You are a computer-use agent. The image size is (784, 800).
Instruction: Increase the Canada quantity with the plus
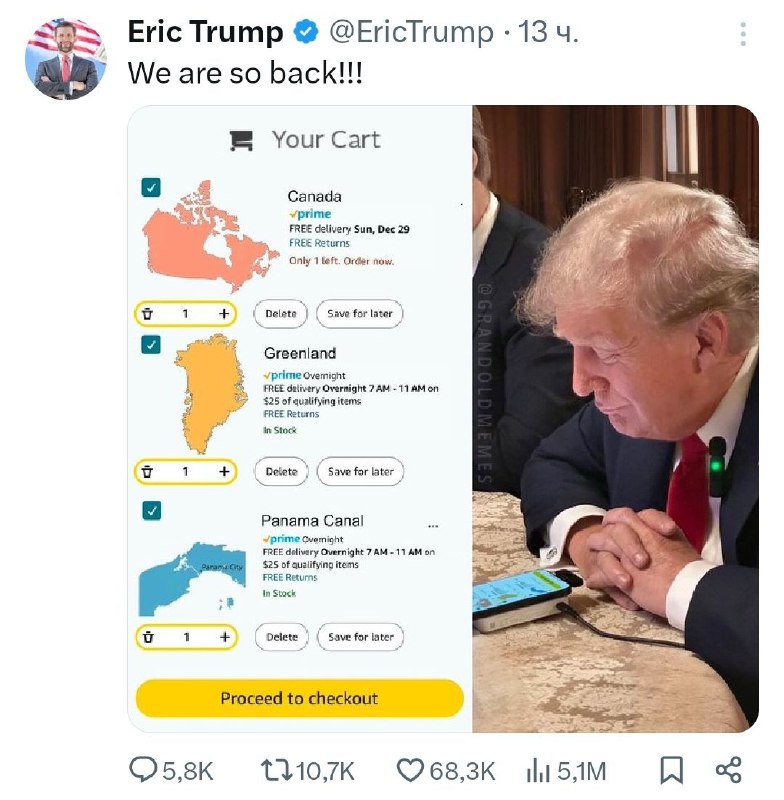coord(224,313)
